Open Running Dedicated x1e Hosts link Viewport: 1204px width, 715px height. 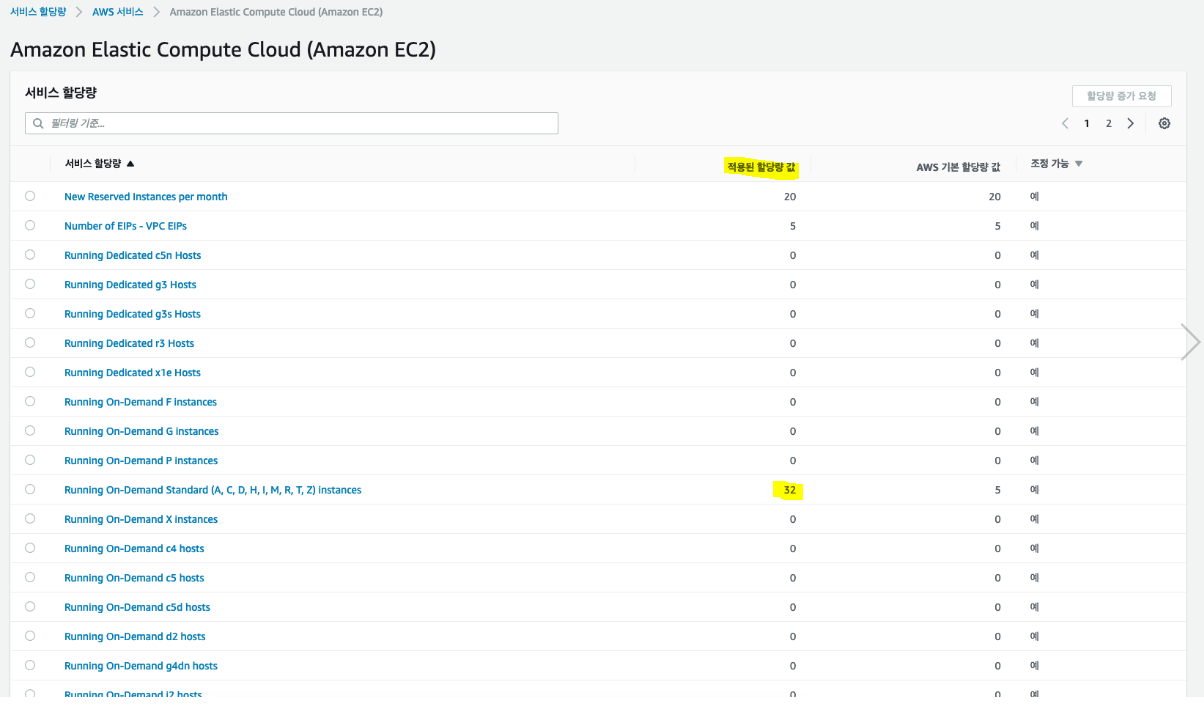(132, 372)
